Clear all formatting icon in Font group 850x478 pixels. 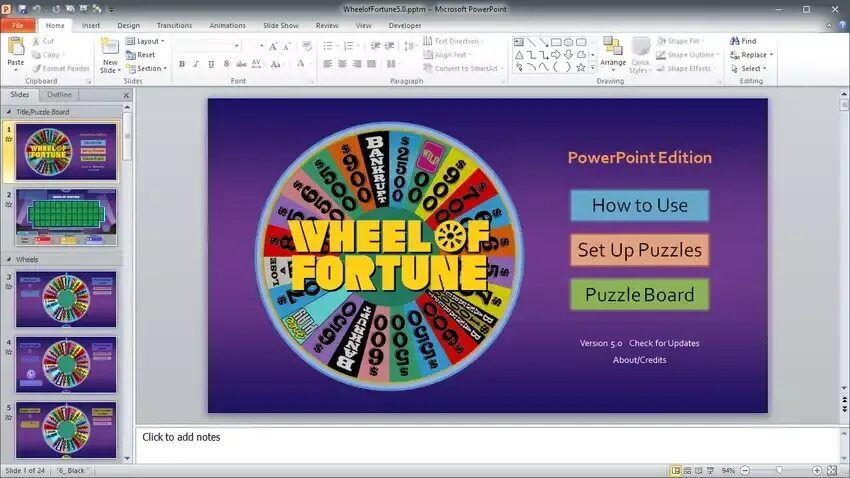click(x=307, y=47)
